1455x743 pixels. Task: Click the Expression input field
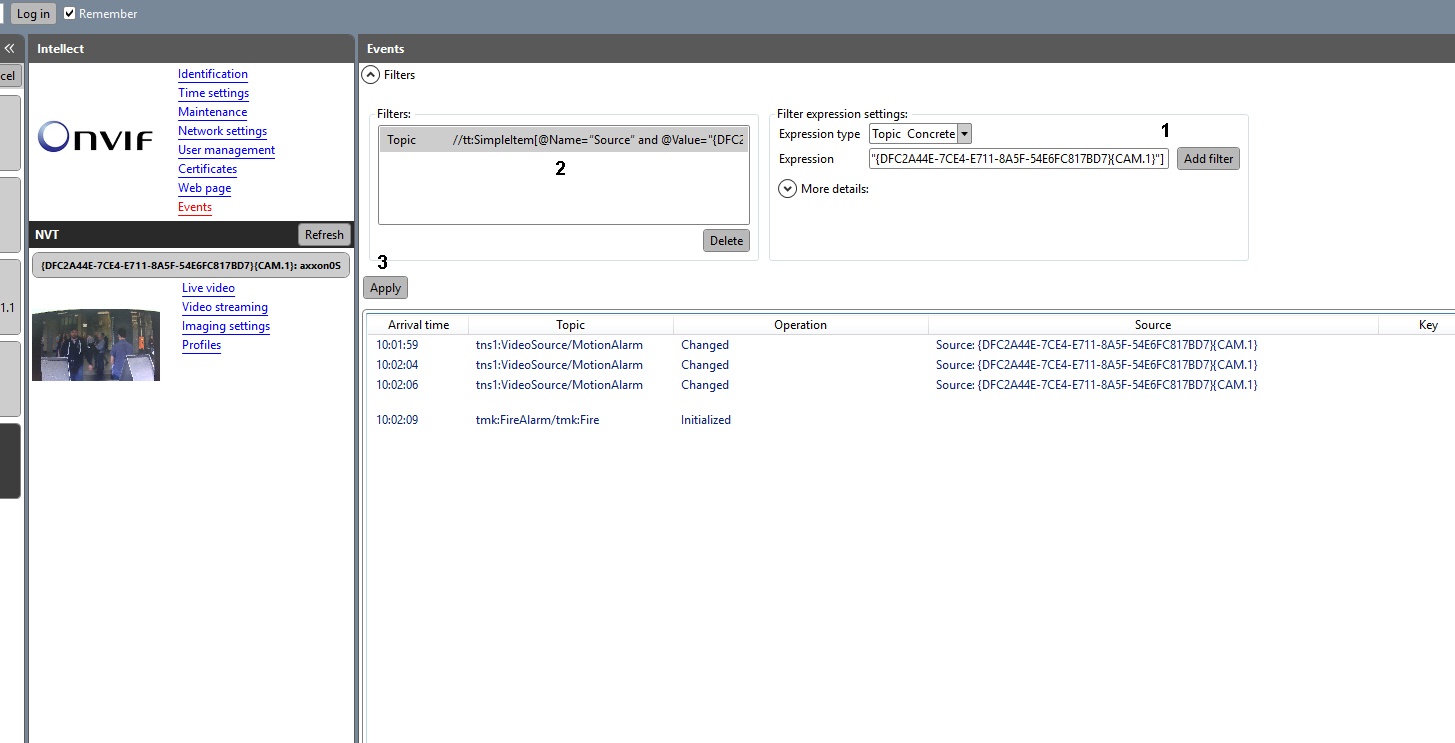tap(1018, 159)
